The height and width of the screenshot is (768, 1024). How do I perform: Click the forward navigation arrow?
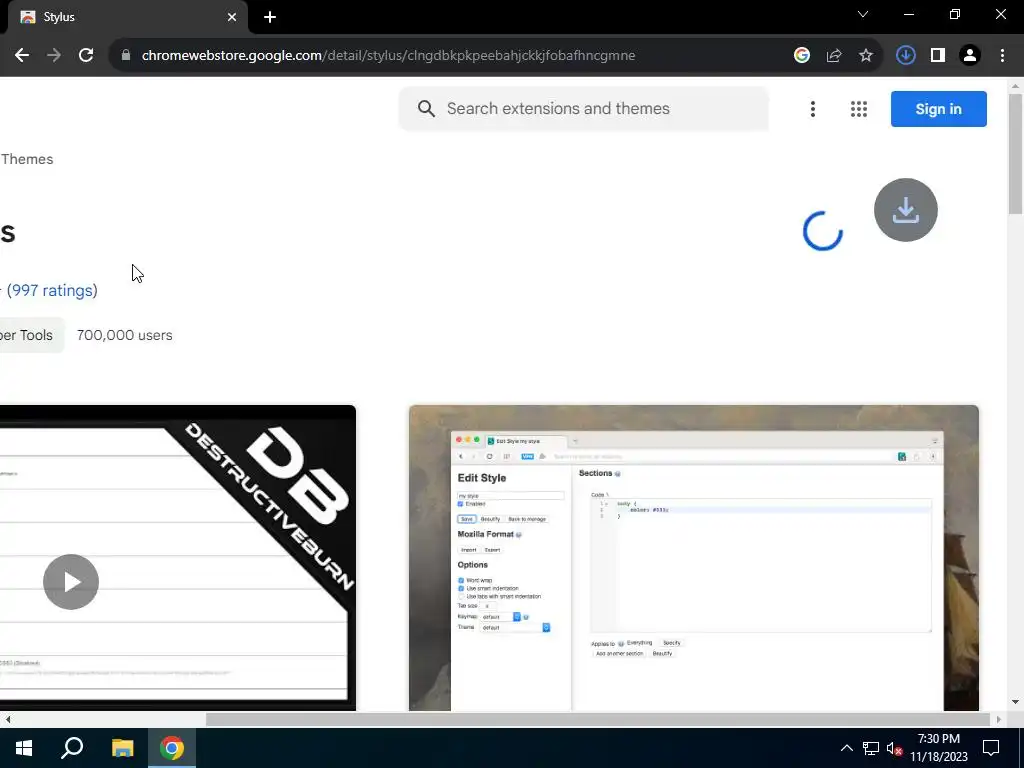click(54, 56)
